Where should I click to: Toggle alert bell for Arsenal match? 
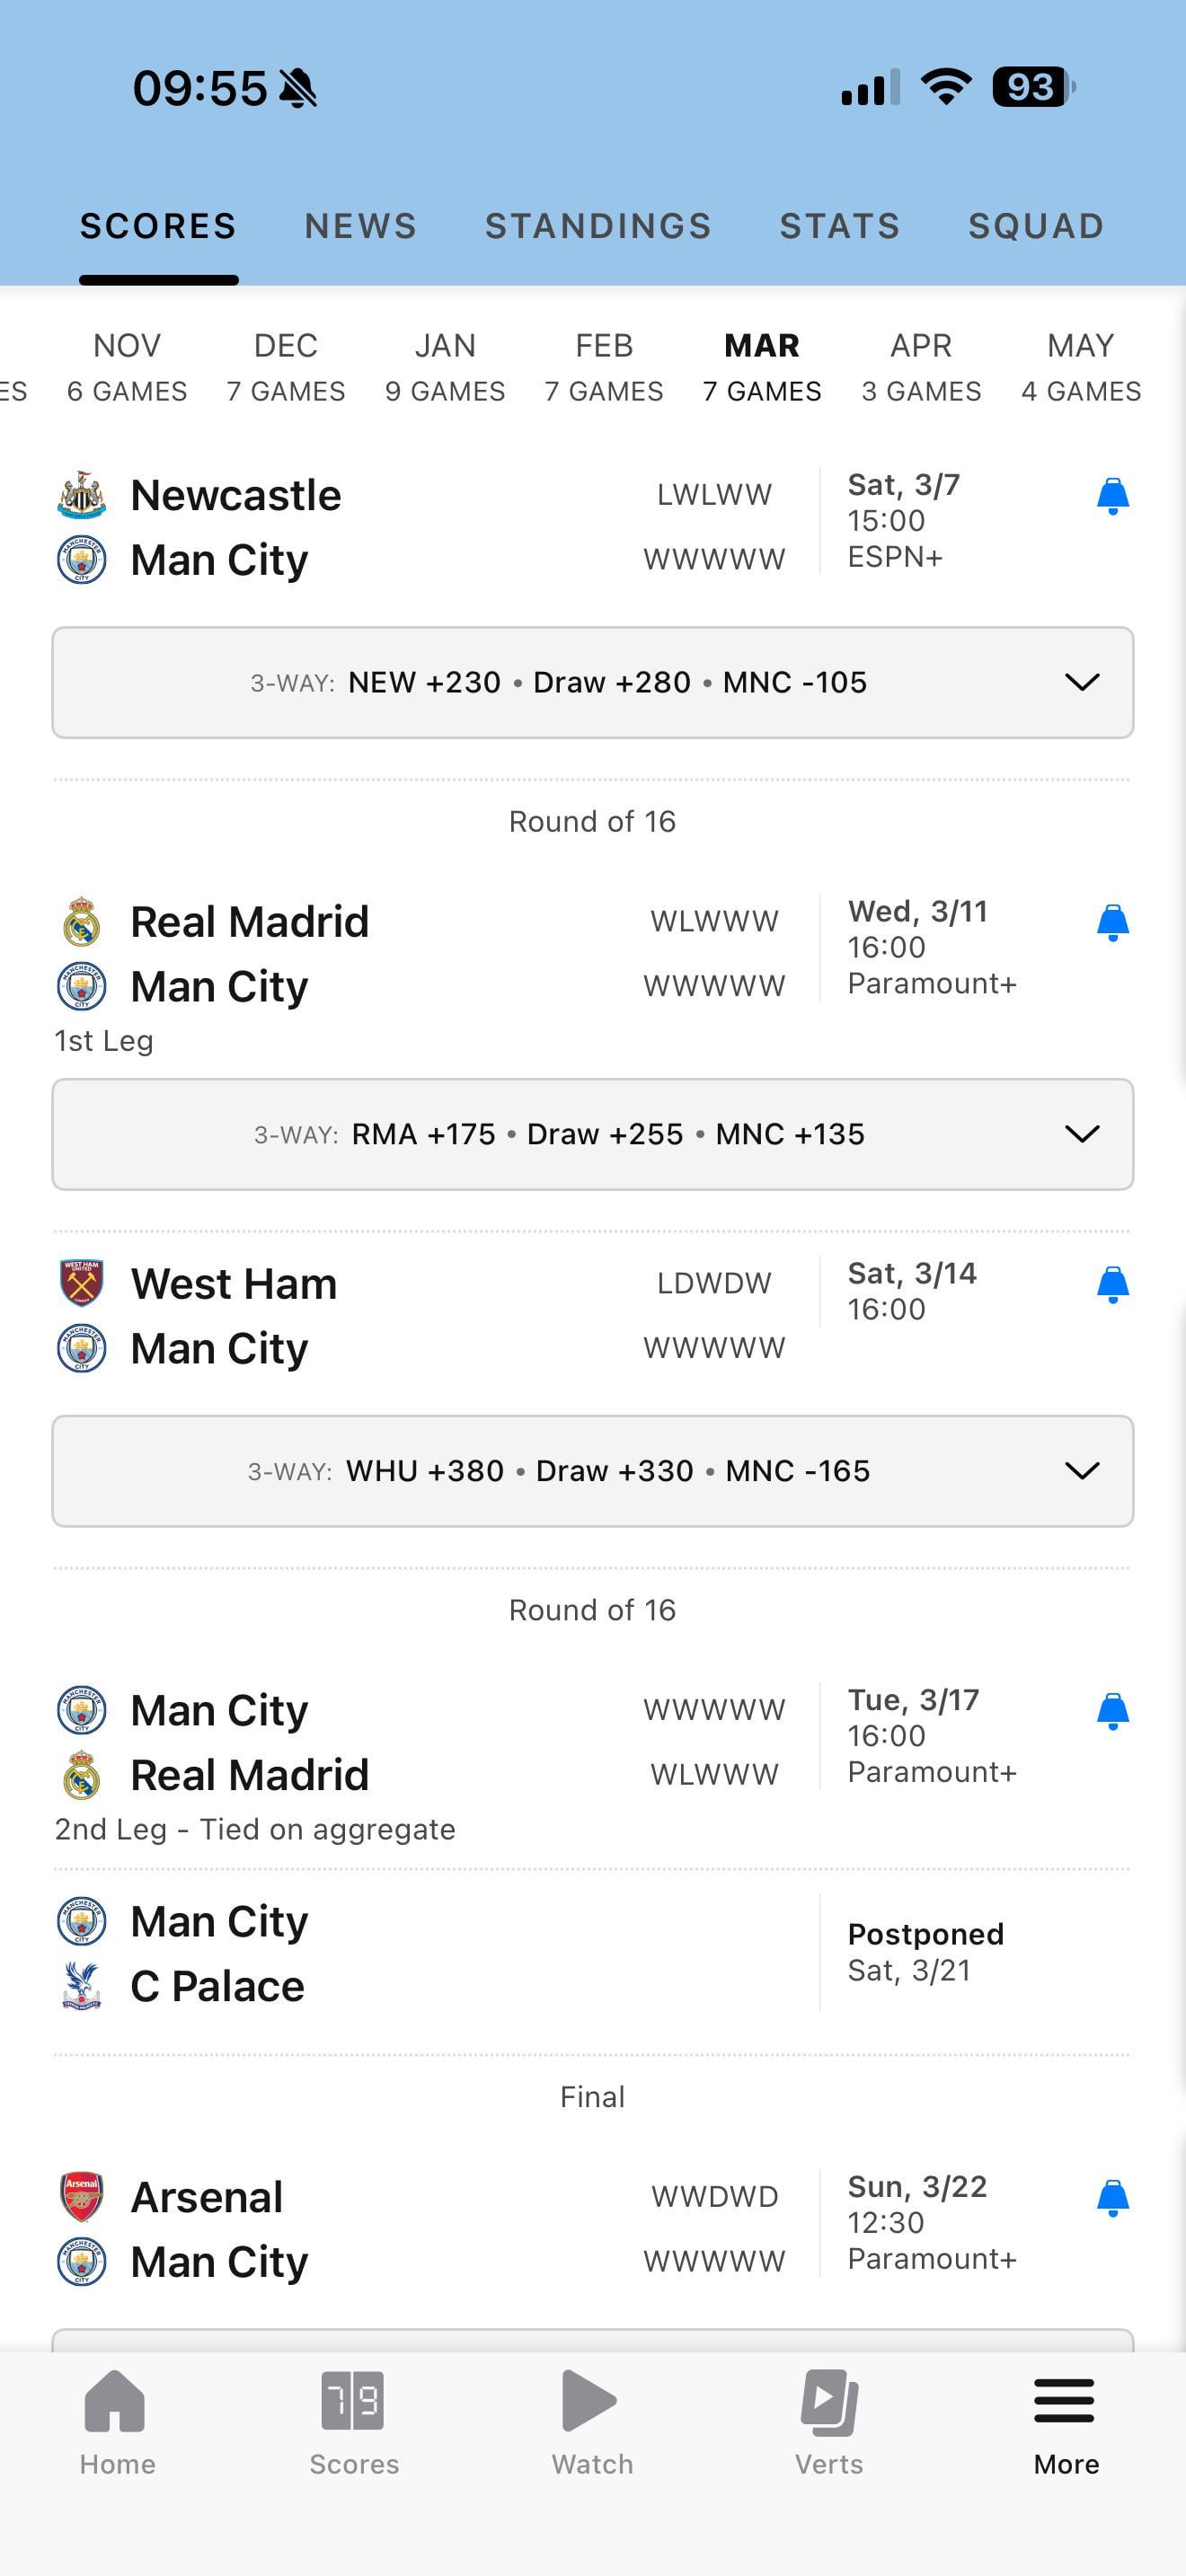point(1112,2198)
